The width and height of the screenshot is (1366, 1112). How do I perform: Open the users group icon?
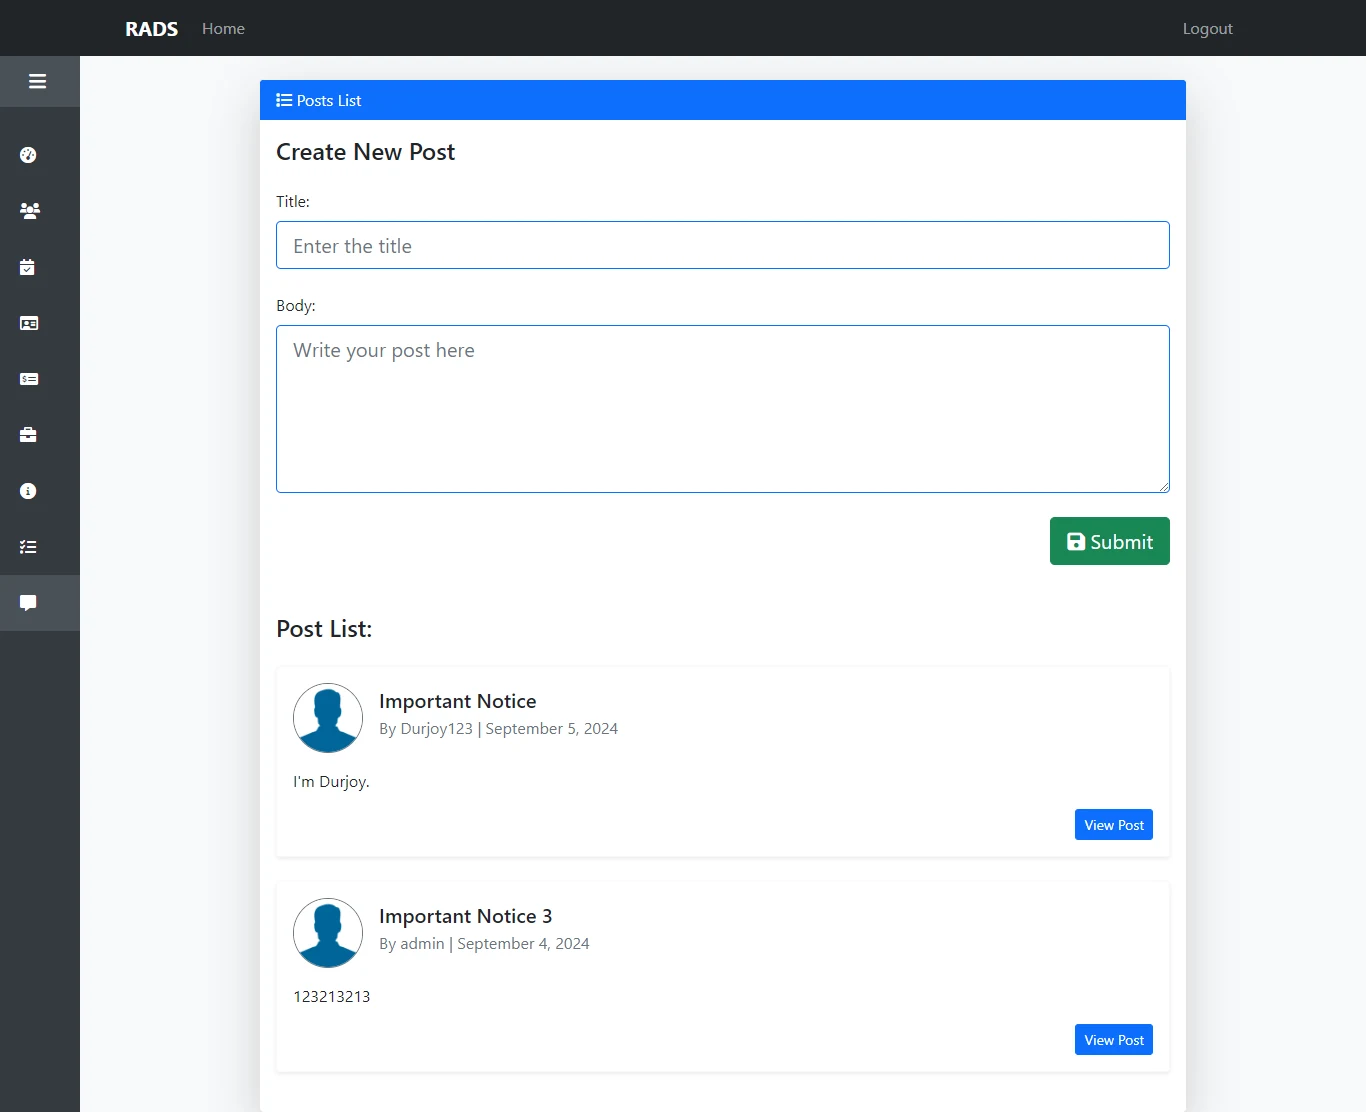(30, 211)
